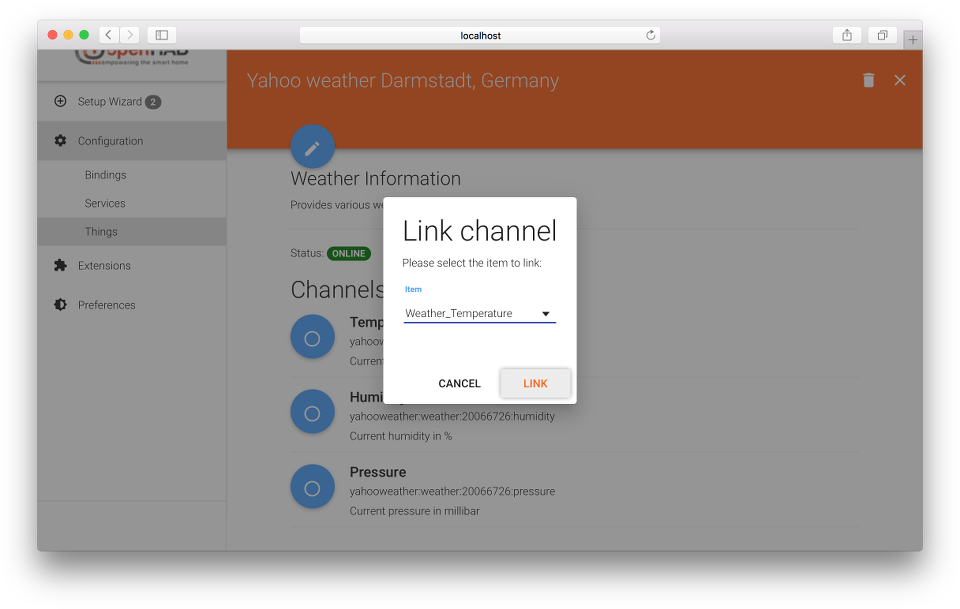960x609 pixels.
Task: Open Preferences in the sidebar
Action: [132, 305]
